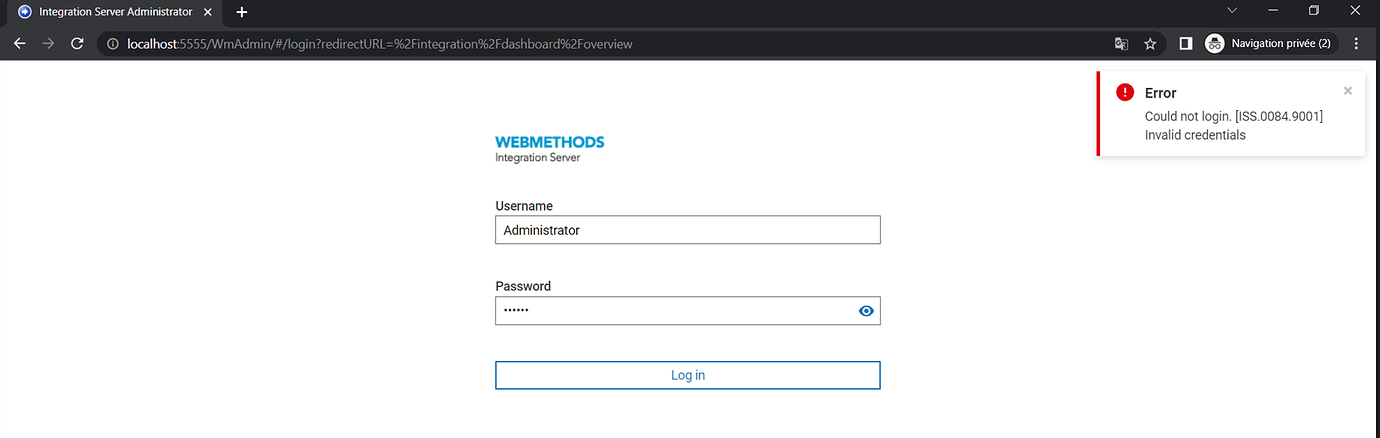The image size is (1380, 438).
Task: Focus the Password input field
Action: coord(675,311)
